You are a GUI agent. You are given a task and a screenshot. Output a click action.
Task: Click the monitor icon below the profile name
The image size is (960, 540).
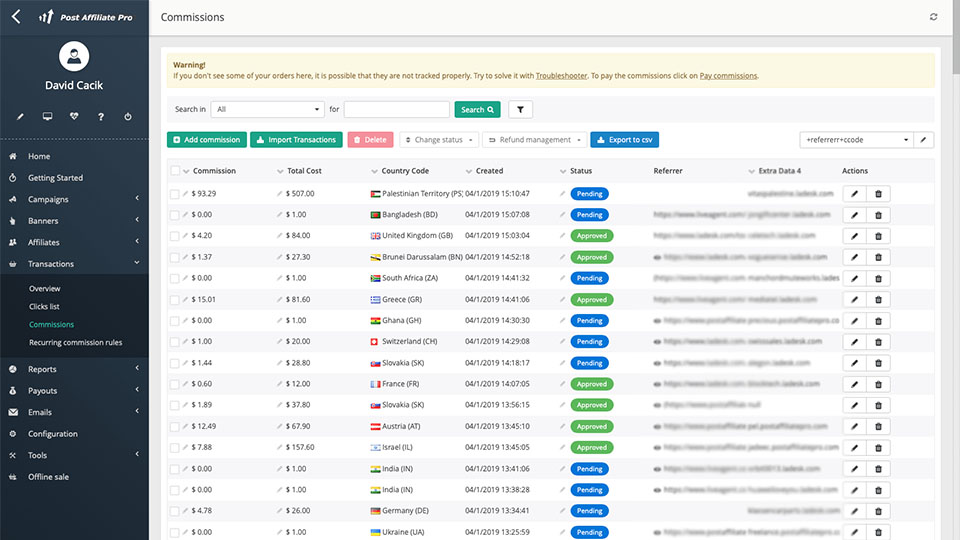coord(47,117)
